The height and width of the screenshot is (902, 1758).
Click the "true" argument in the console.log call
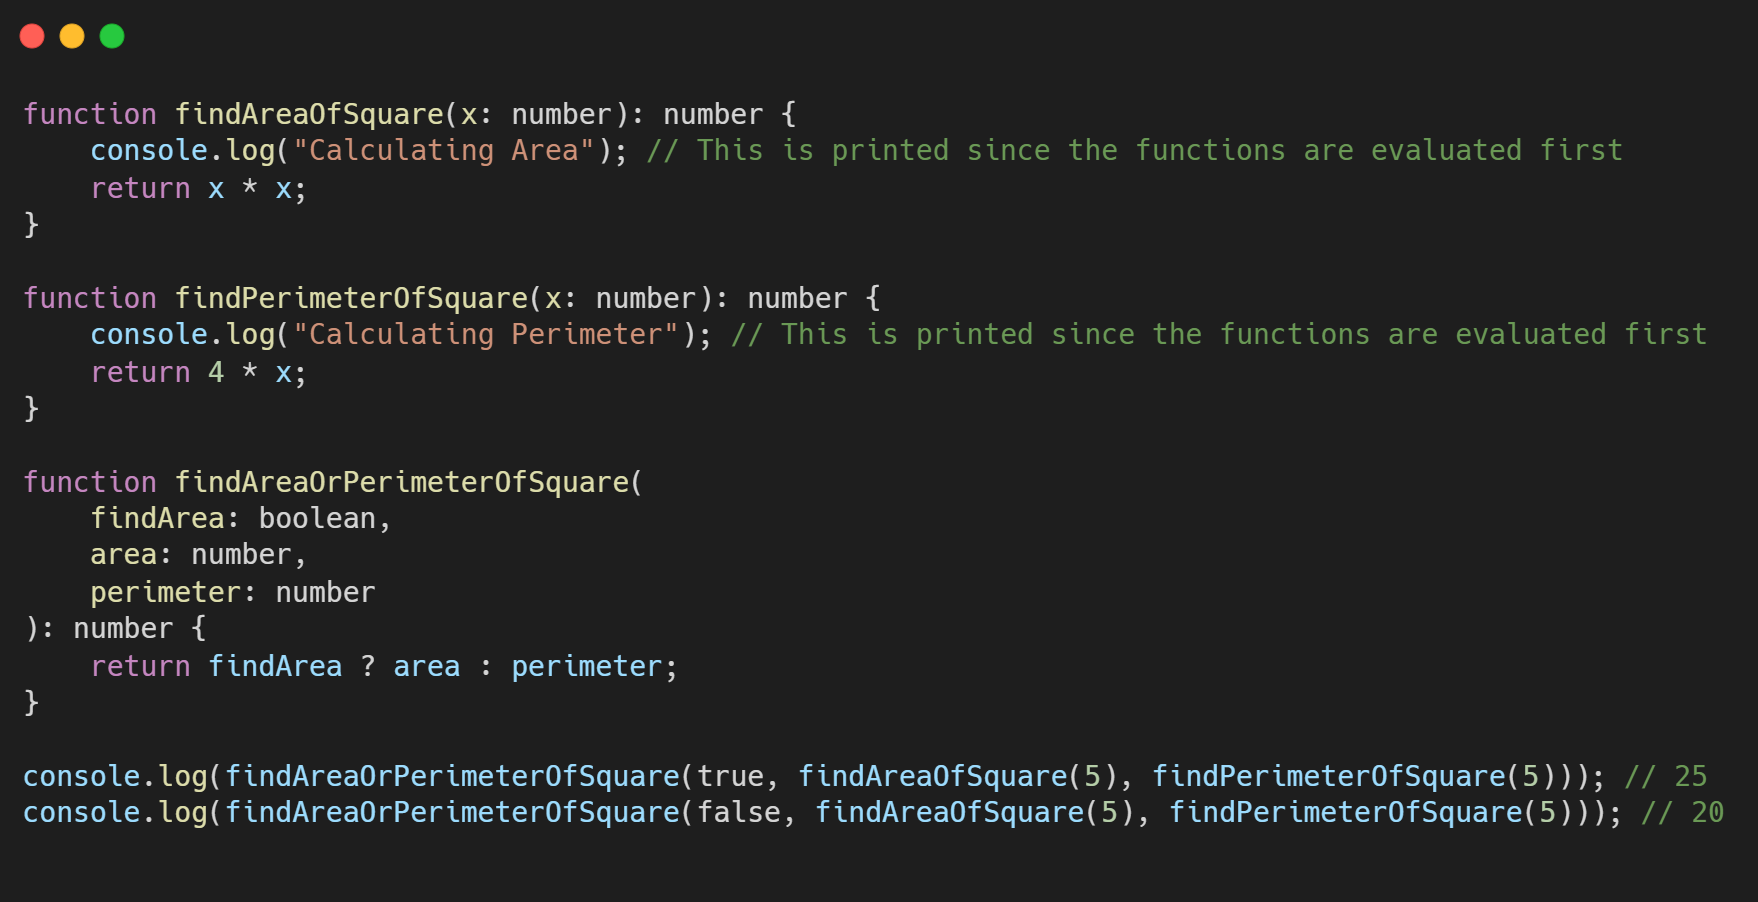(730, 777)
